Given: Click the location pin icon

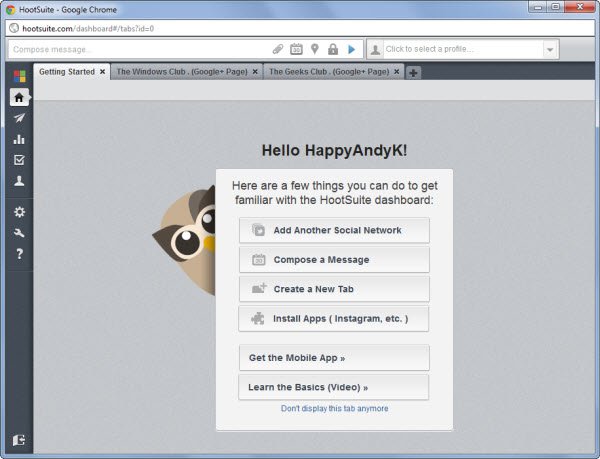Looking at the screenshot, I should pyautogui.click(x=315, y=49).
